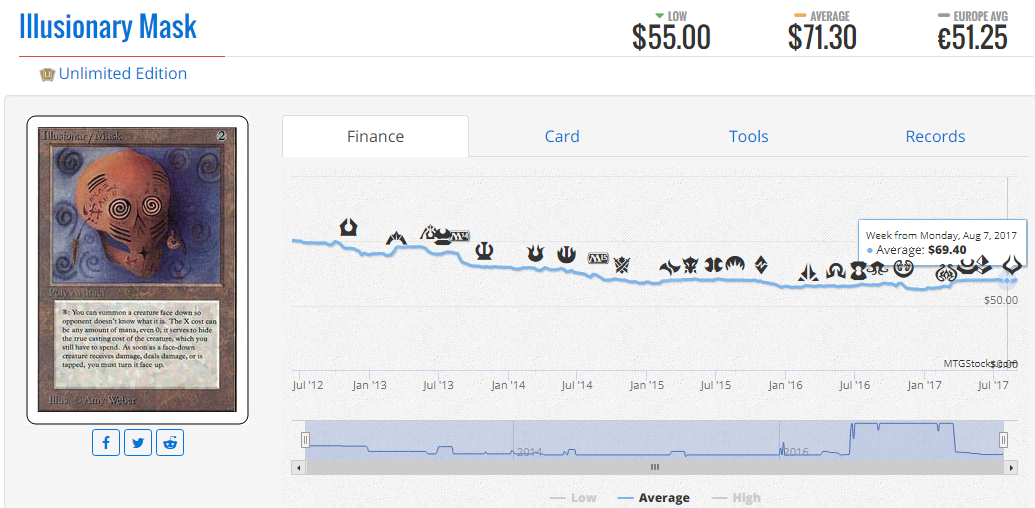Click the 2016 label in range navigator
1035x508 pixels.
click(x=795, y=452)
